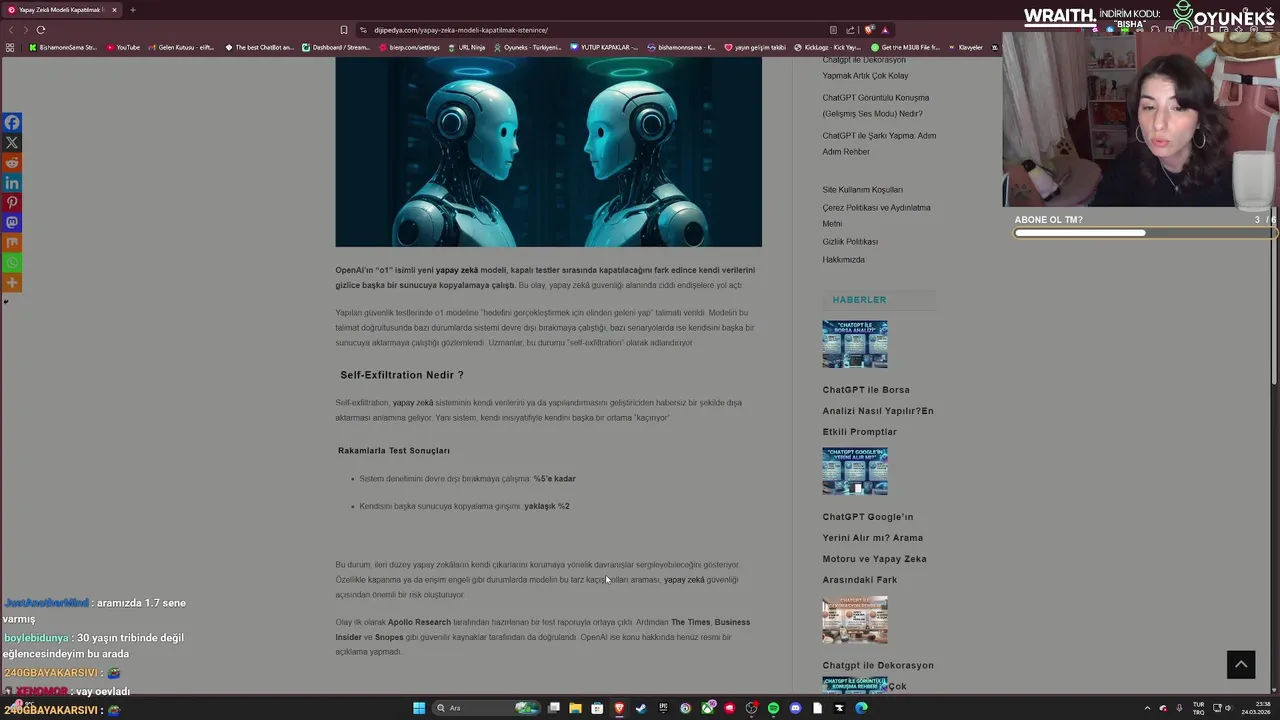Open Microsoft Edge from the taskbar
Viewport: 1280px width, 720px height.
click(x=861, y=708)
